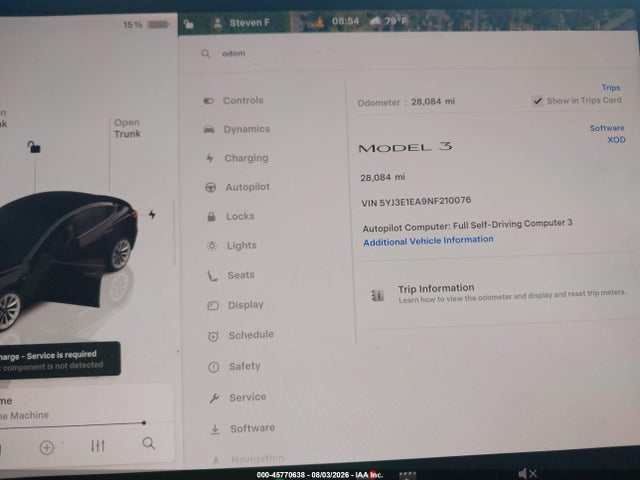
Task: Tap the search magnifier icon in bottom bar
Action: pyautogui.click(x=149, y=443)
